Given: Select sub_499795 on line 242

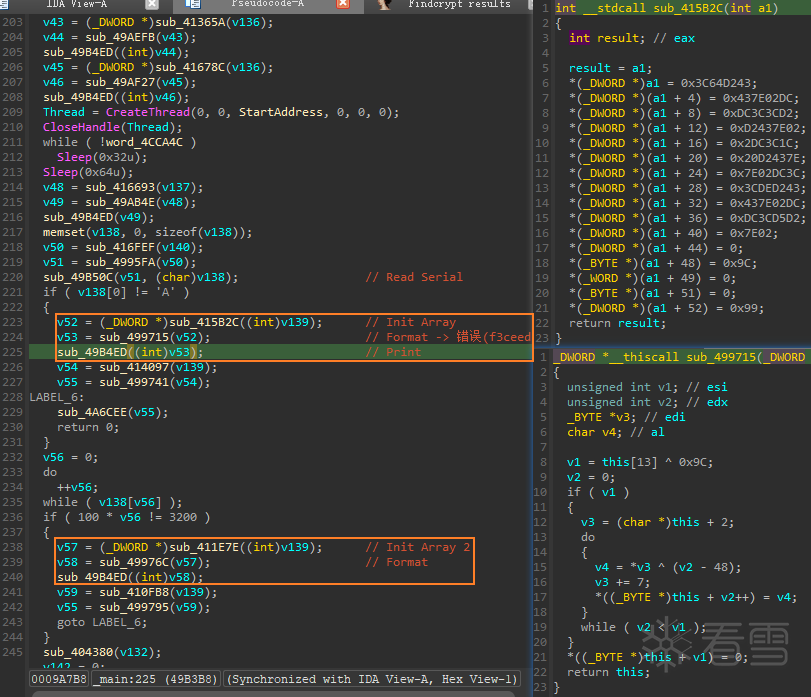Looking at the screenshot, I should click(x=134, y=607).
